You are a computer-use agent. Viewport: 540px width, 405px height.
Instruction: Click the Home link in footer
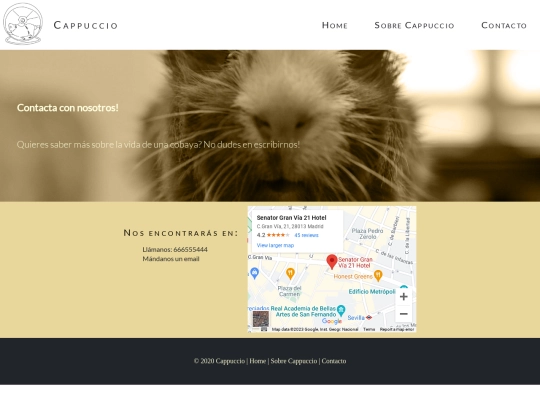click(258, 361)
